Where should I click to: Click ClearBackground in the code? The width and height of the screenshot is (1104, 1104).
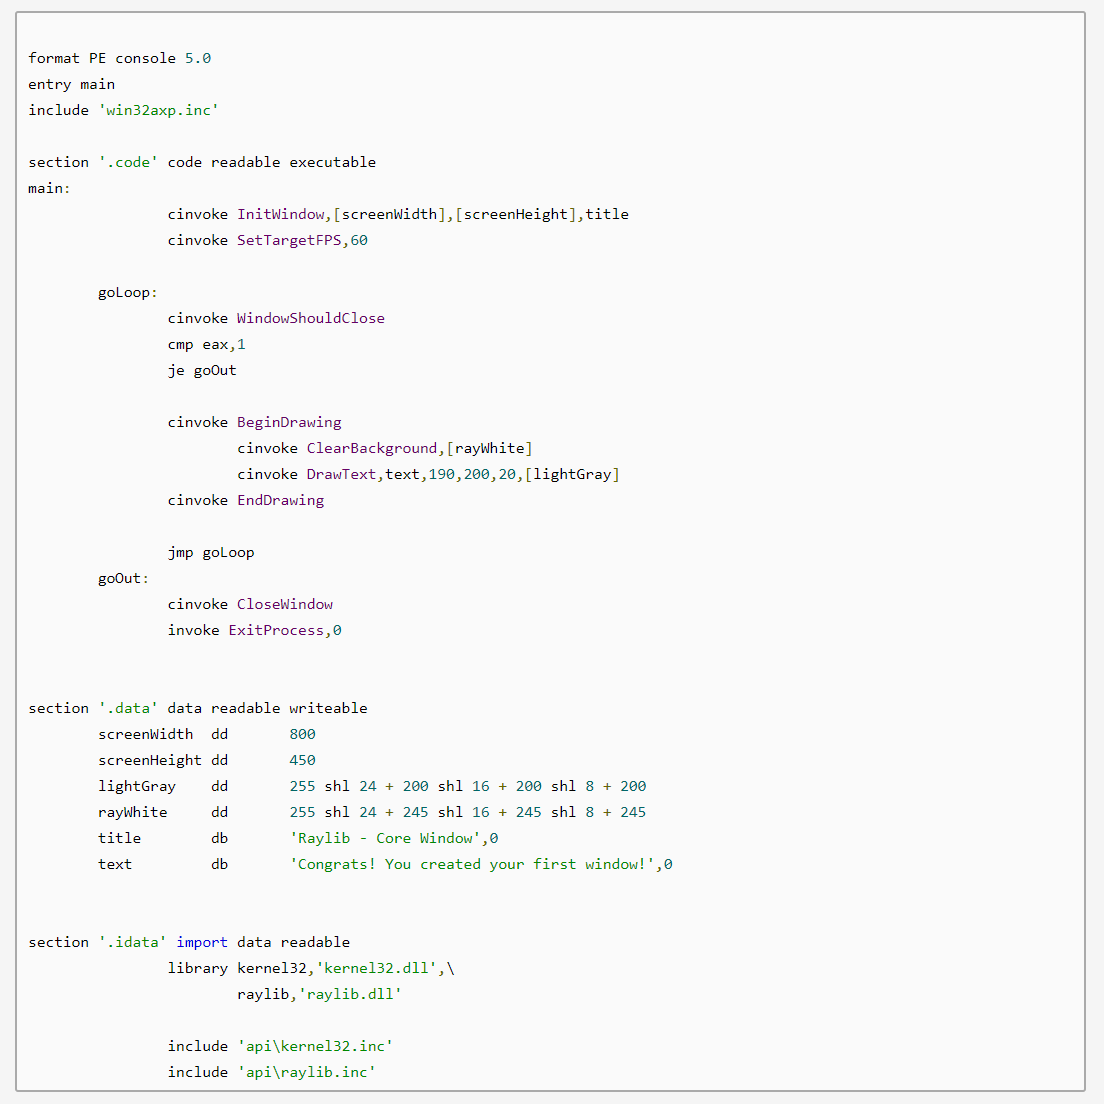372,449
